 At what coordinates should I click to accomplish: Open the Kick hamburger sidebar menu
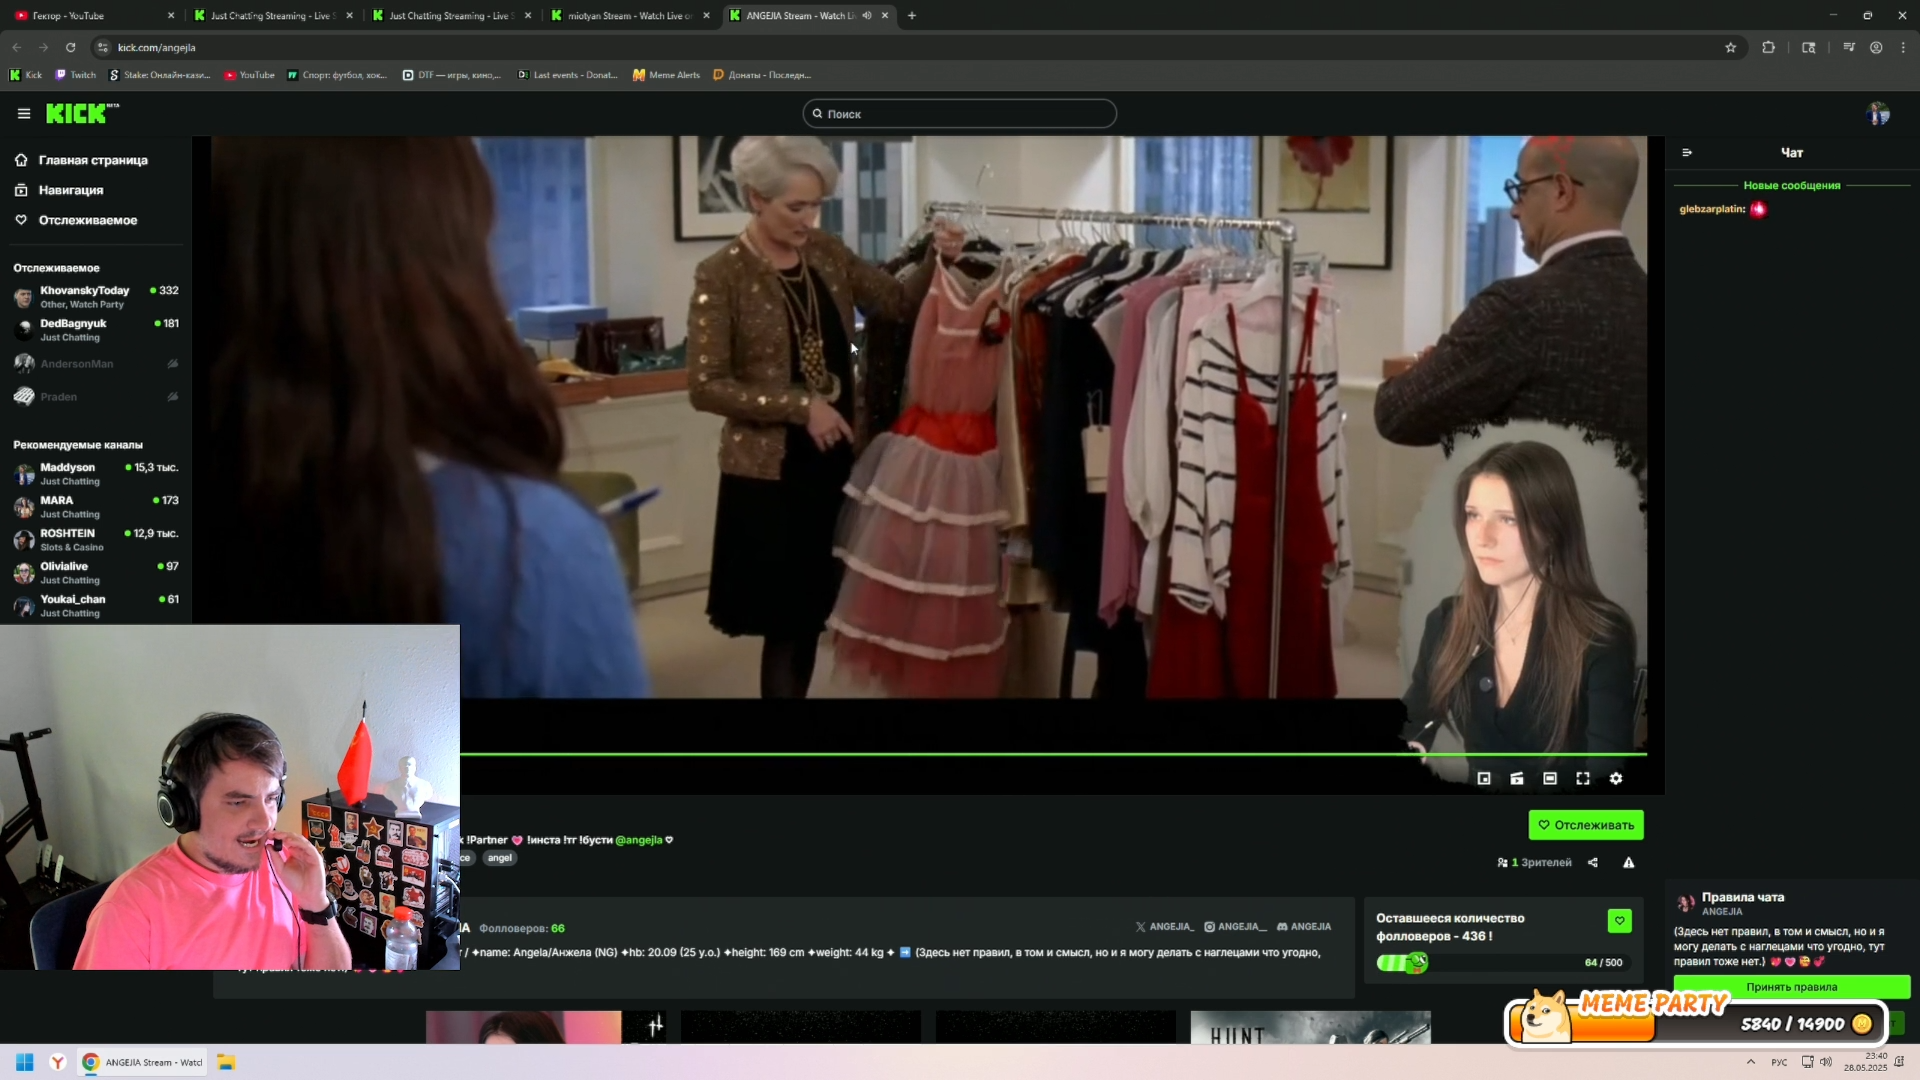point(24,114)
